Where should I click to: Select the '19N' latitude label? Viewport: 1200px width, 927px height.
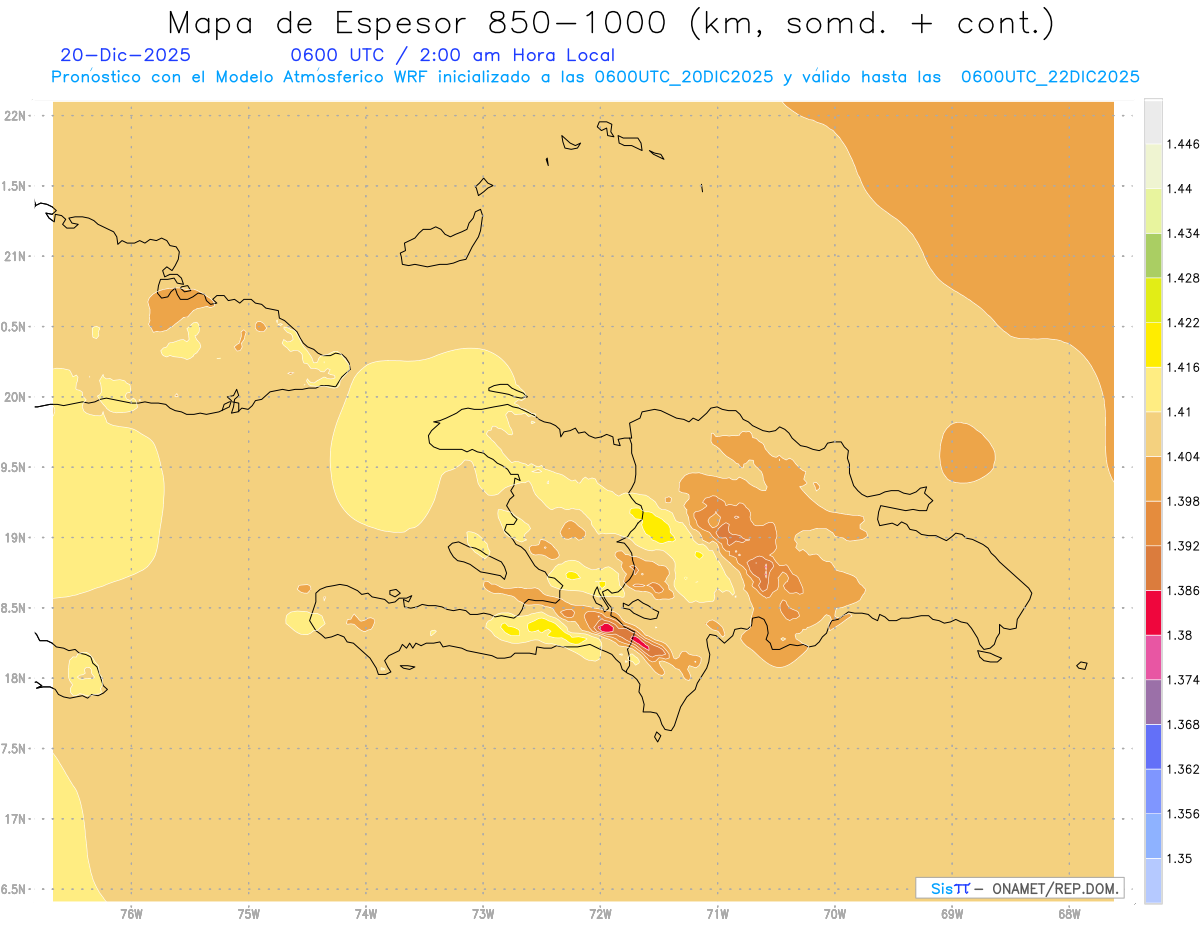pyautogui.click(x=15, y=538)
